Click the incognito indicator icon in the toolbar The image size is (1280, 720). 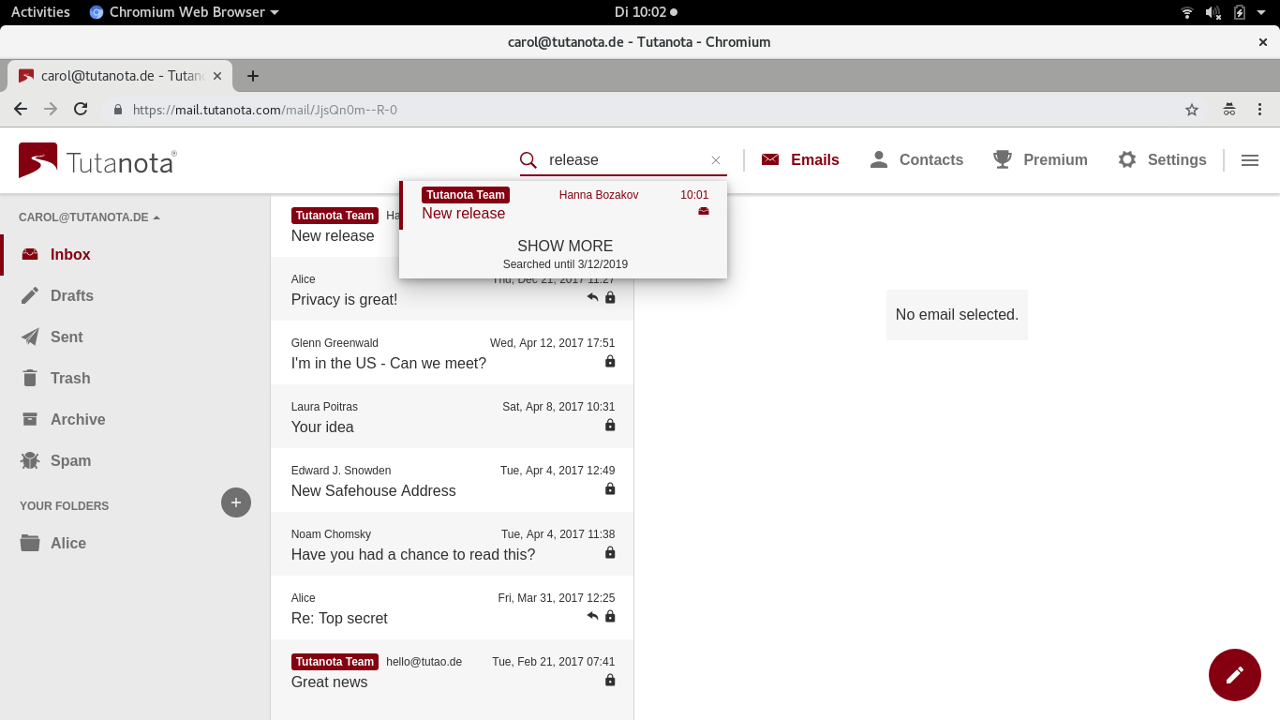pos(1229,110)
